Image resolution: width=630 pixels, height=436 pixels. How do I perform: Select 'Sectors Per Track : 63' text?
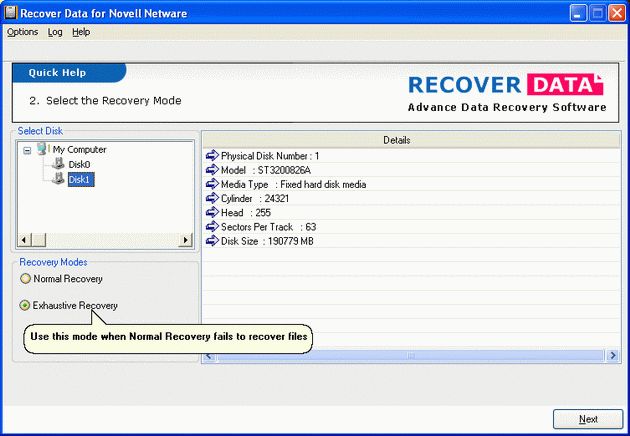[x=268, y=227]
